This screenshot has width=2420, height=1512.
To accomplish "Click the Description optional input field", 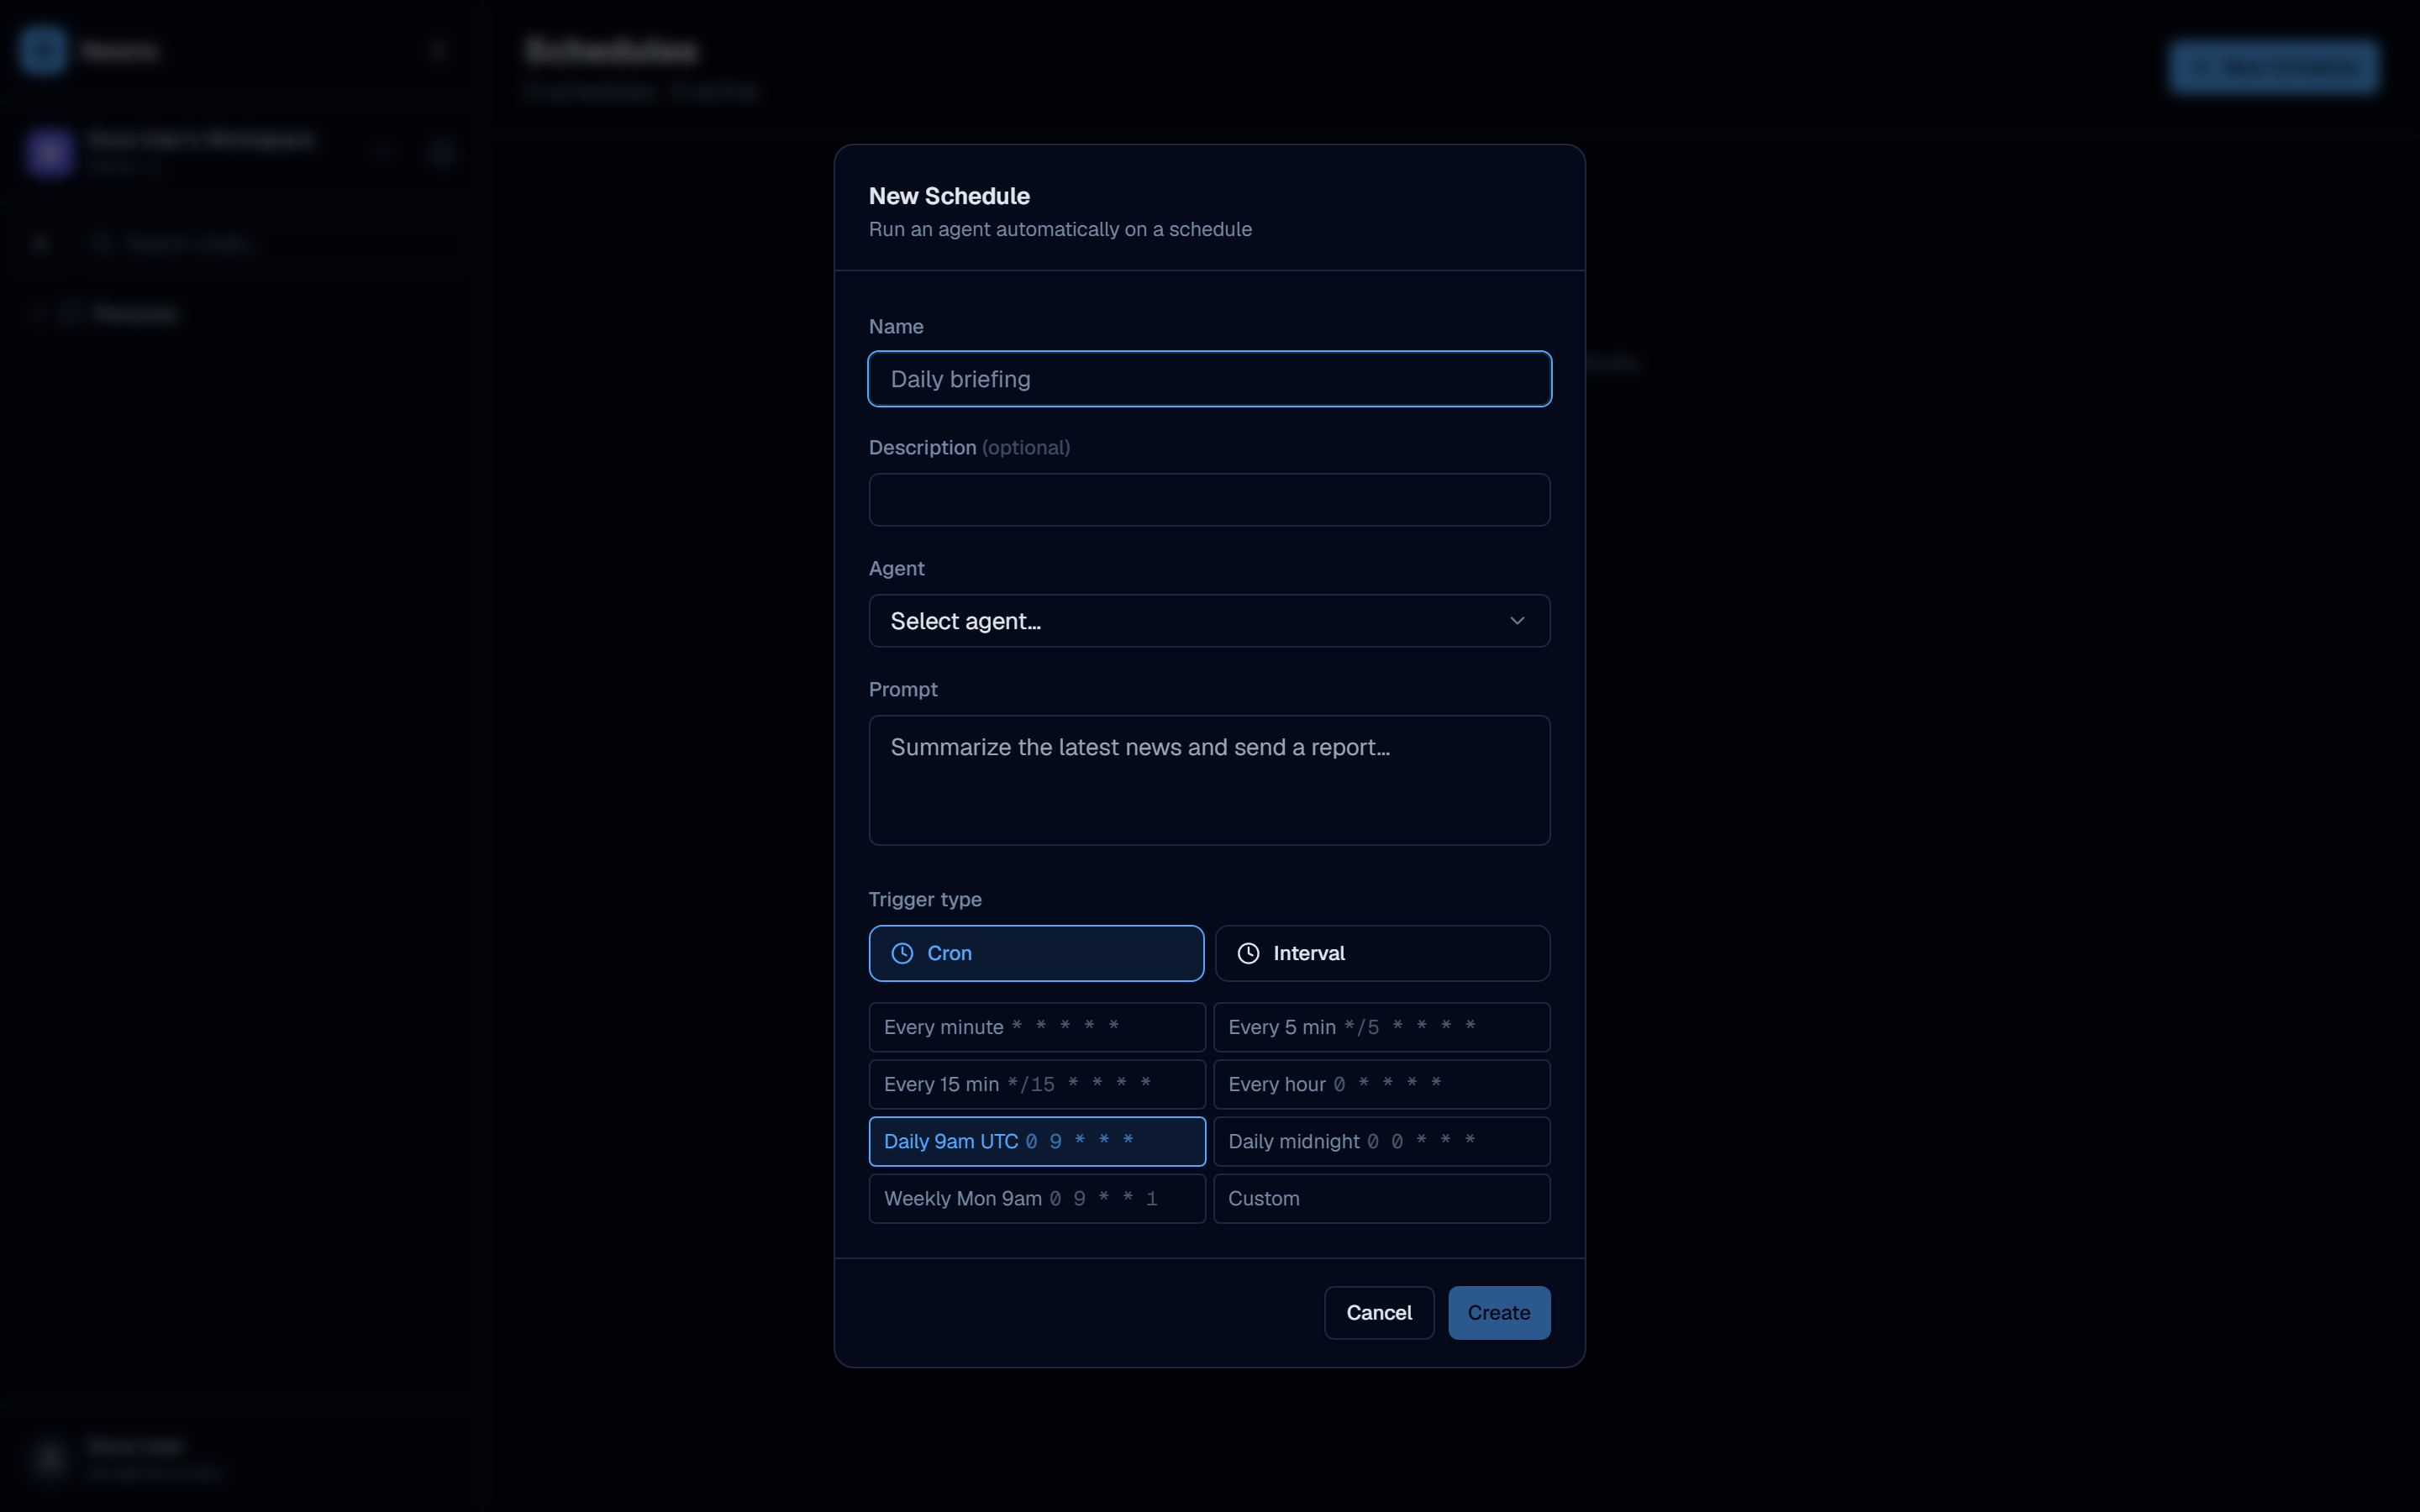I will (1209, 500).
